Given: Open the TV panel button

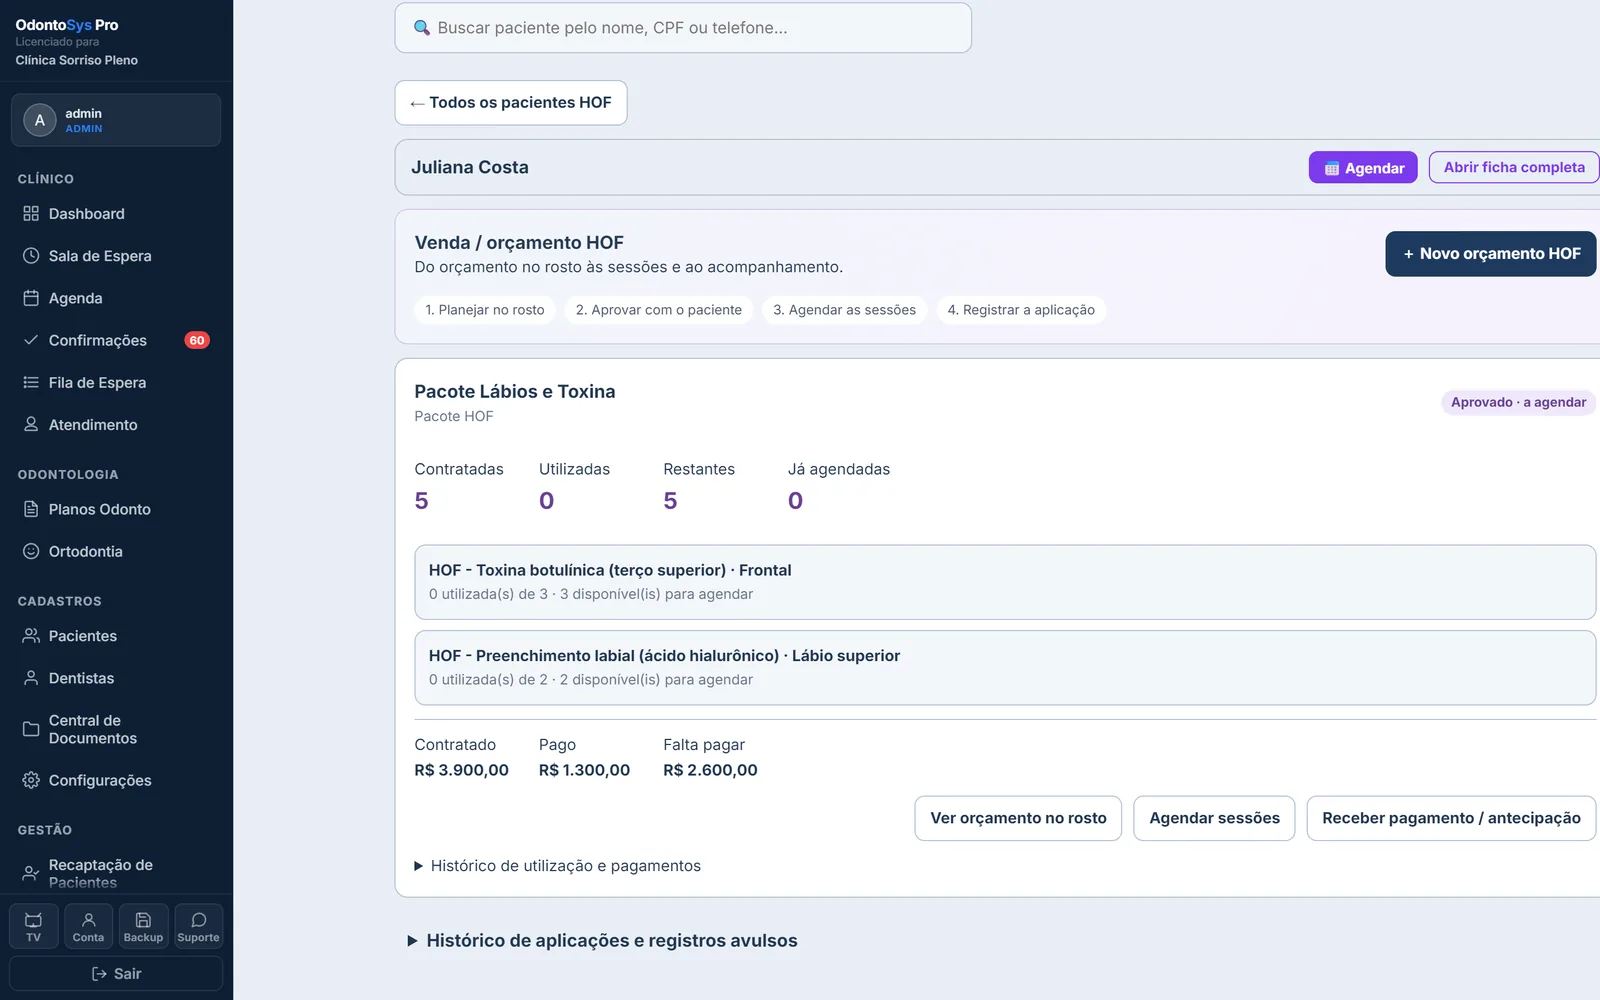Looking at the screenshot, I should (34, 926).
